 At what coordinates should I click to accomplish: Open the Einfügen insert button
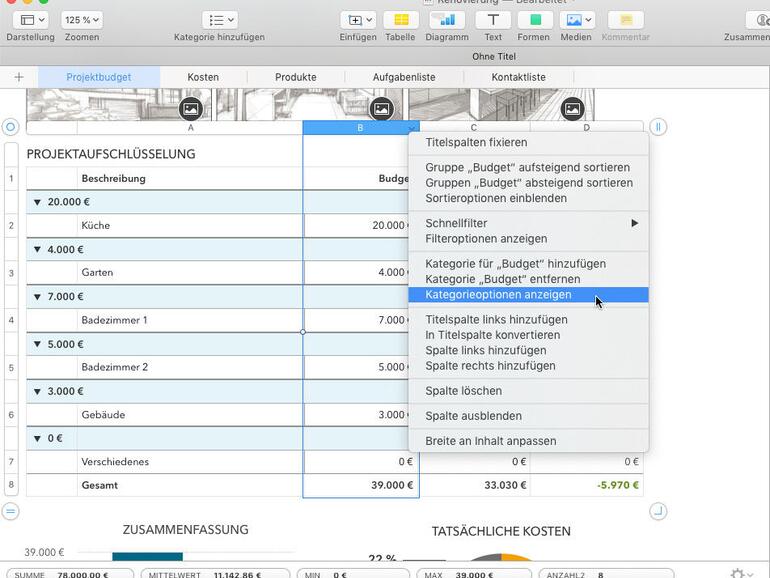click(x=358, y=20)
